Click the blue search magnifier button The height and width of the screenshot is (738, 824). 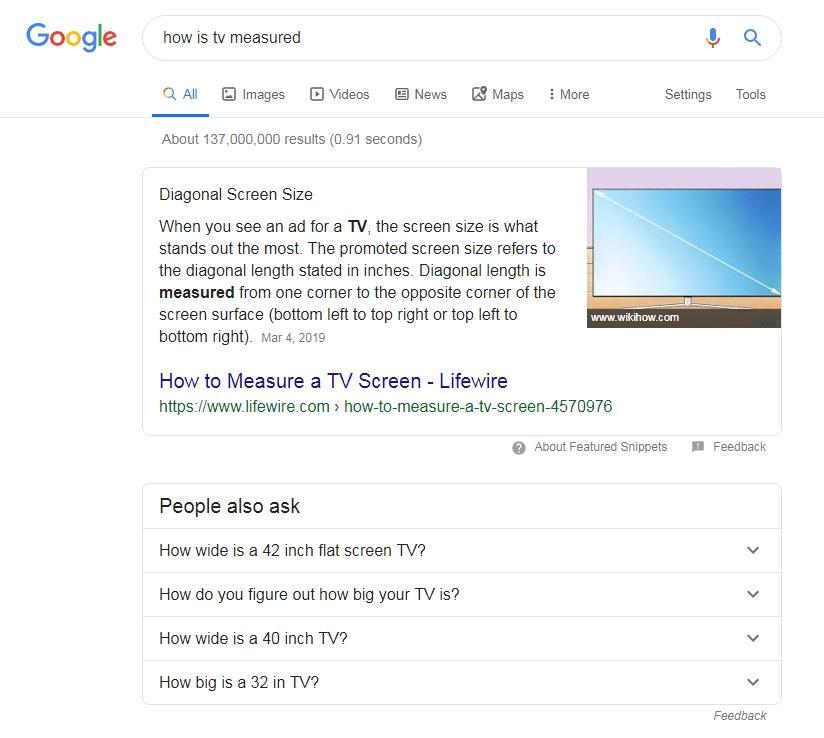(x=752, y=37)
